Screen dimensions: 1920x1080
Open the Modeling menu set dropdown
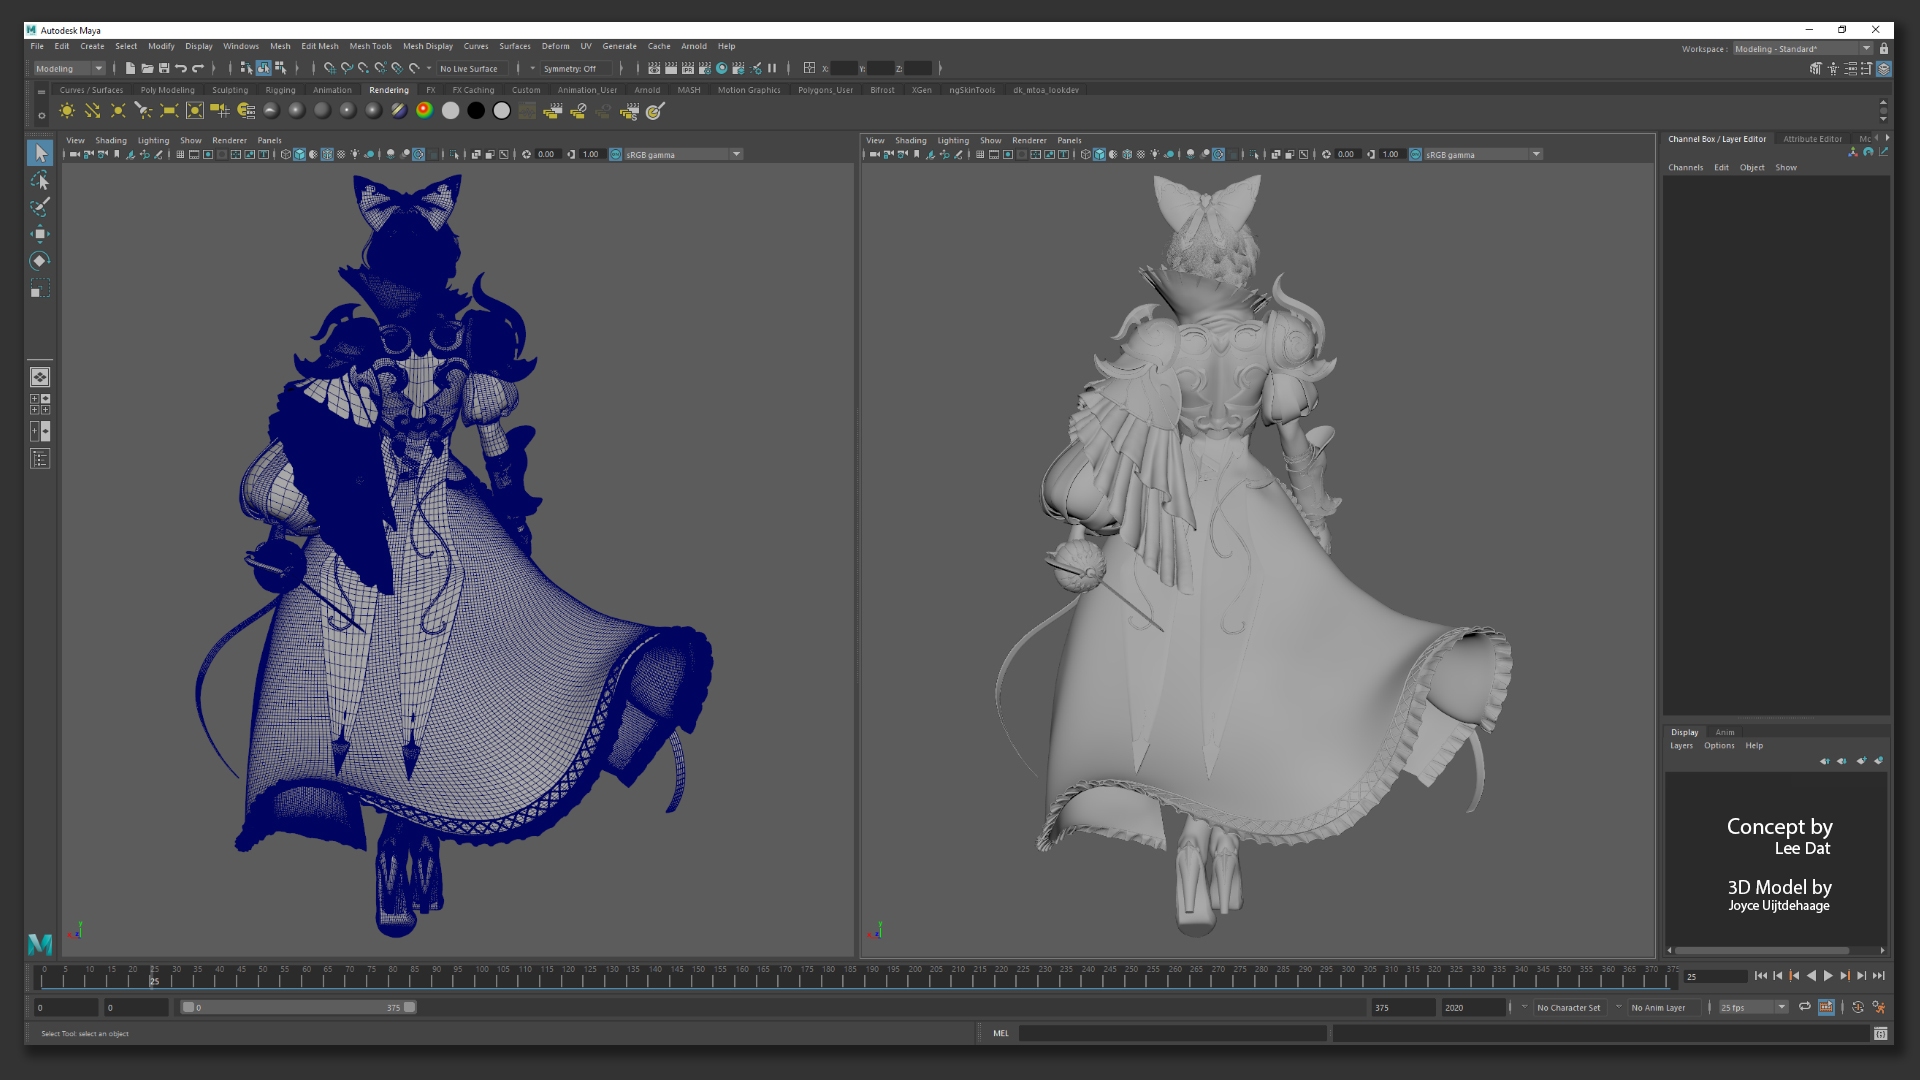69,68
